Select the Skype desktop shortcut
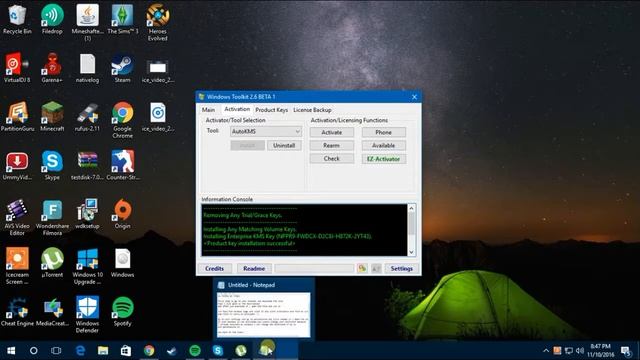 [52, 166]
